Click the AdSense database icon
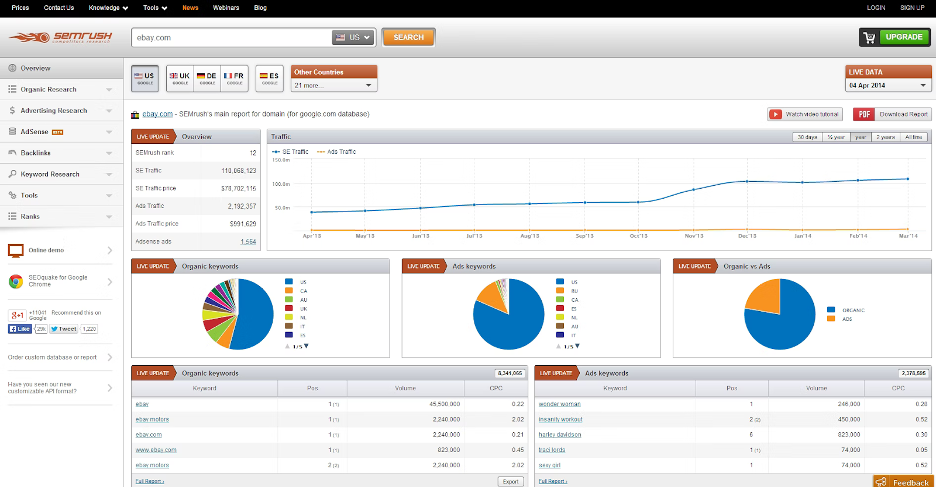 click(12, 131)
